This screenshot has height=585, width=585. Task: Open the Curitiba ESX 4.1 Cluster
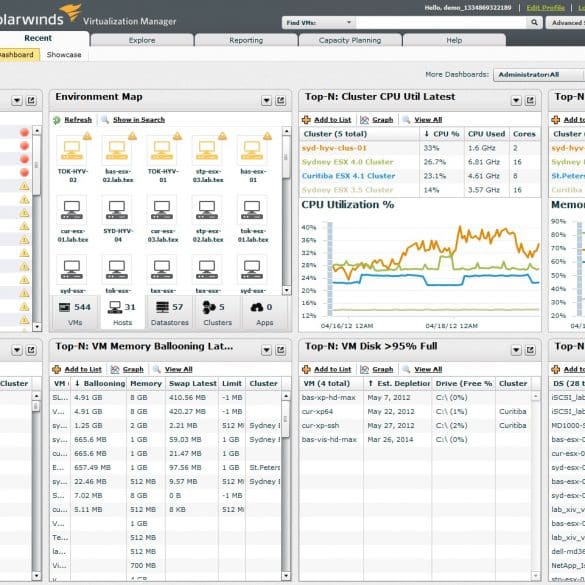pyautogui.click(x=348, y=176)
